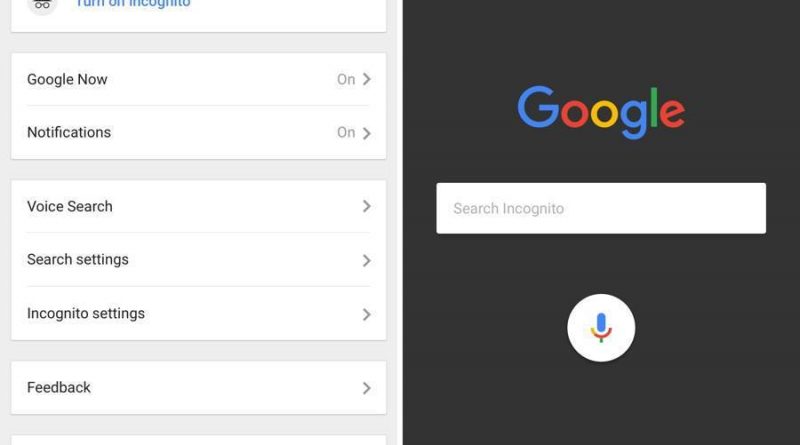Open the Voice Search menu item

[x=70, y=206]
